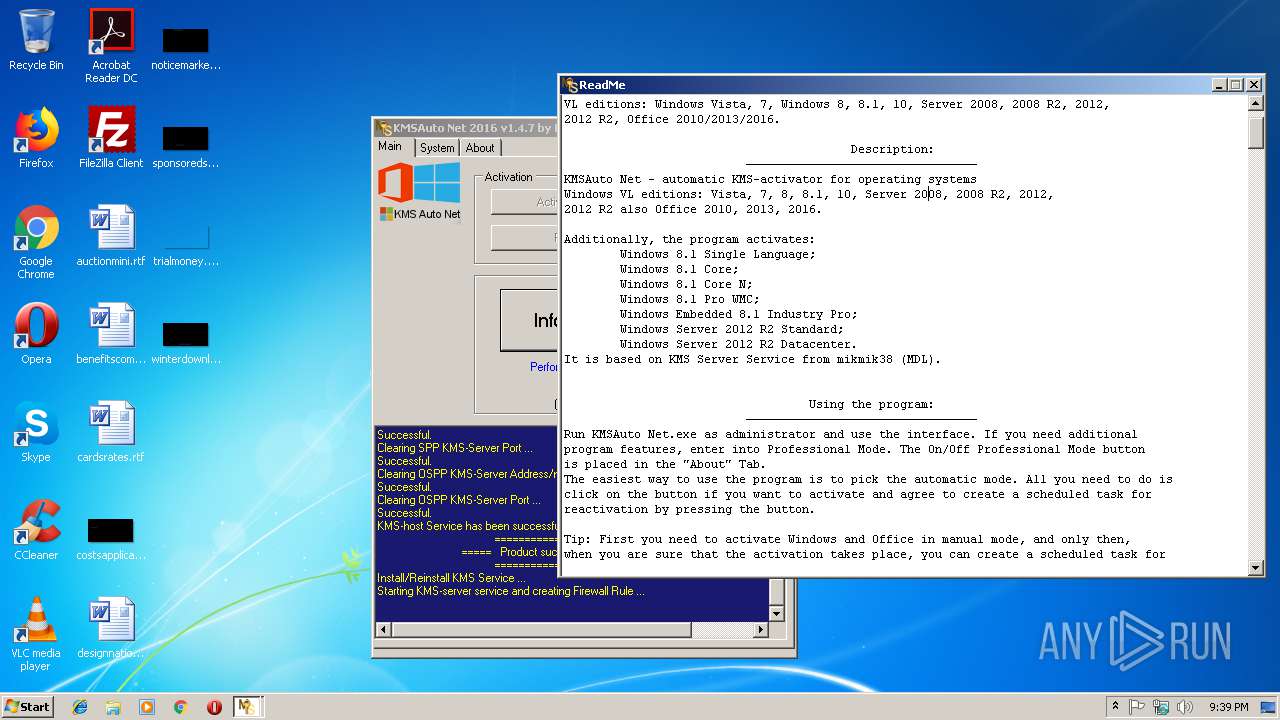
Task: Select the Firefox desktop shortcut
Action: point(36,138)
